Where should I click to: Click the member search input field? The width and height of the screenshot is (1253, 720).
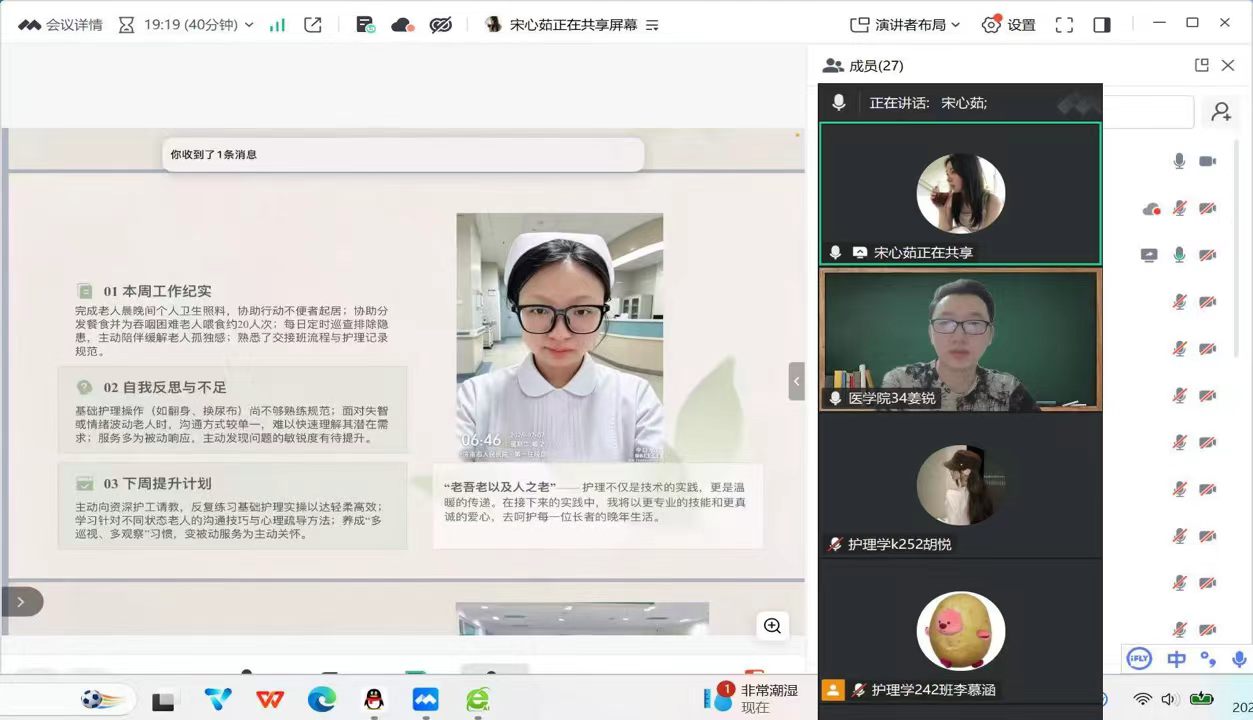[x=1148, y=112]
